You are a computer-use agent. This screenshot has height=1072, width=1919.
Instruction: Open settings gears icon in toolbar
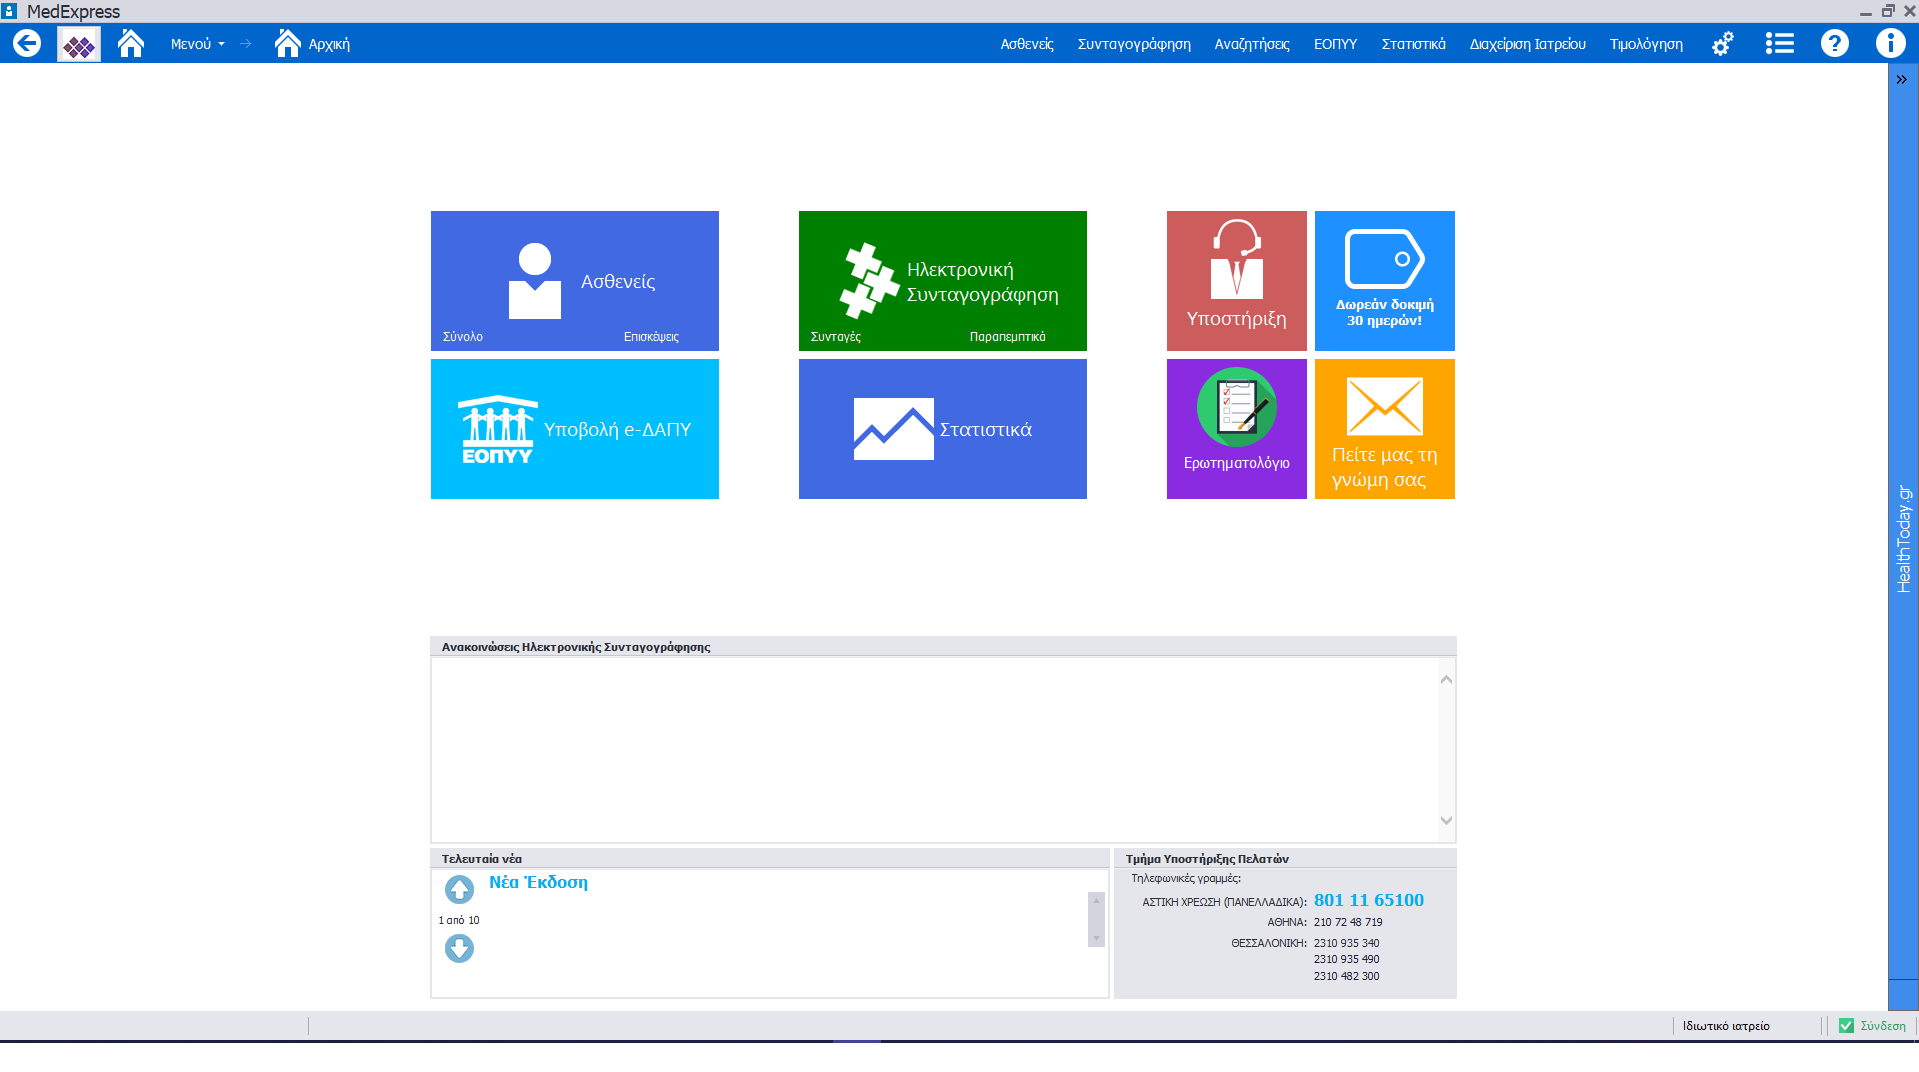(x=1723, y=44)
